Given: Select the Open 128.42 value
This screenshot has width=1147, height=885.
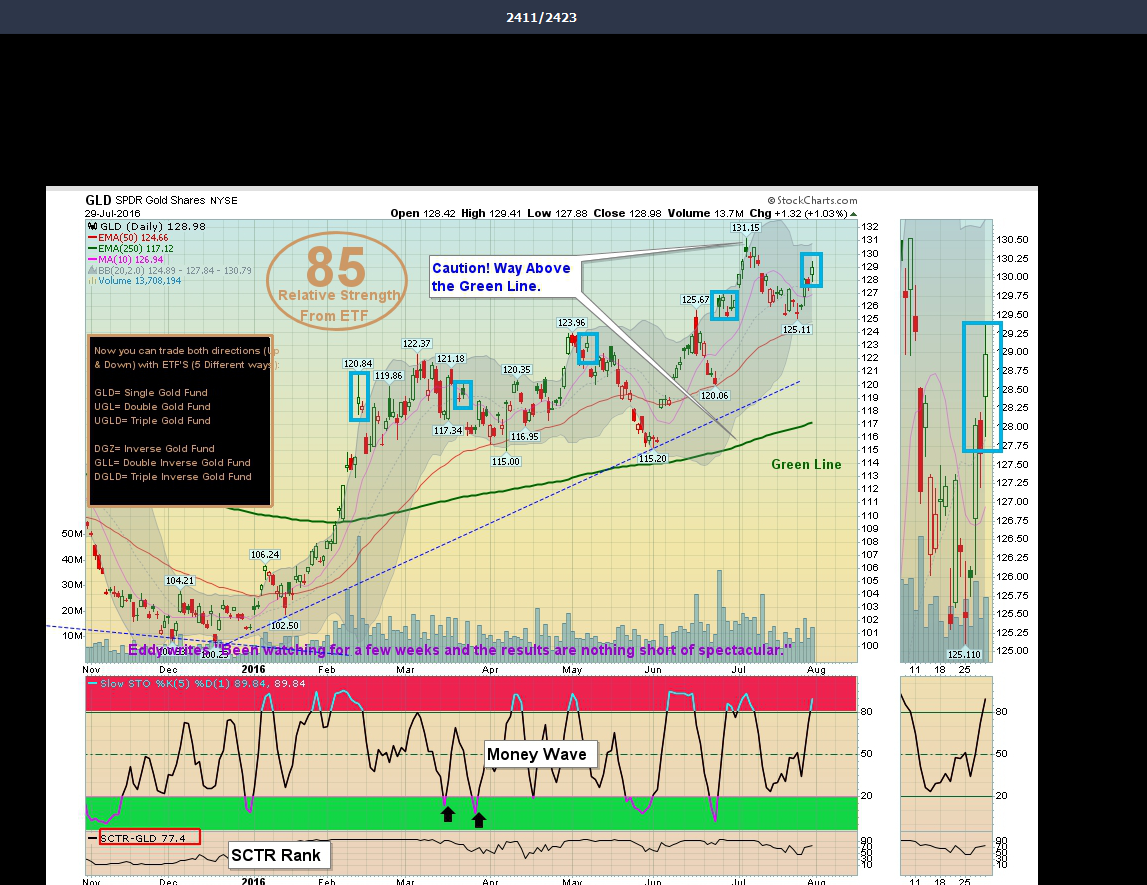Looking at the screenshot, I should pos(423,214).
